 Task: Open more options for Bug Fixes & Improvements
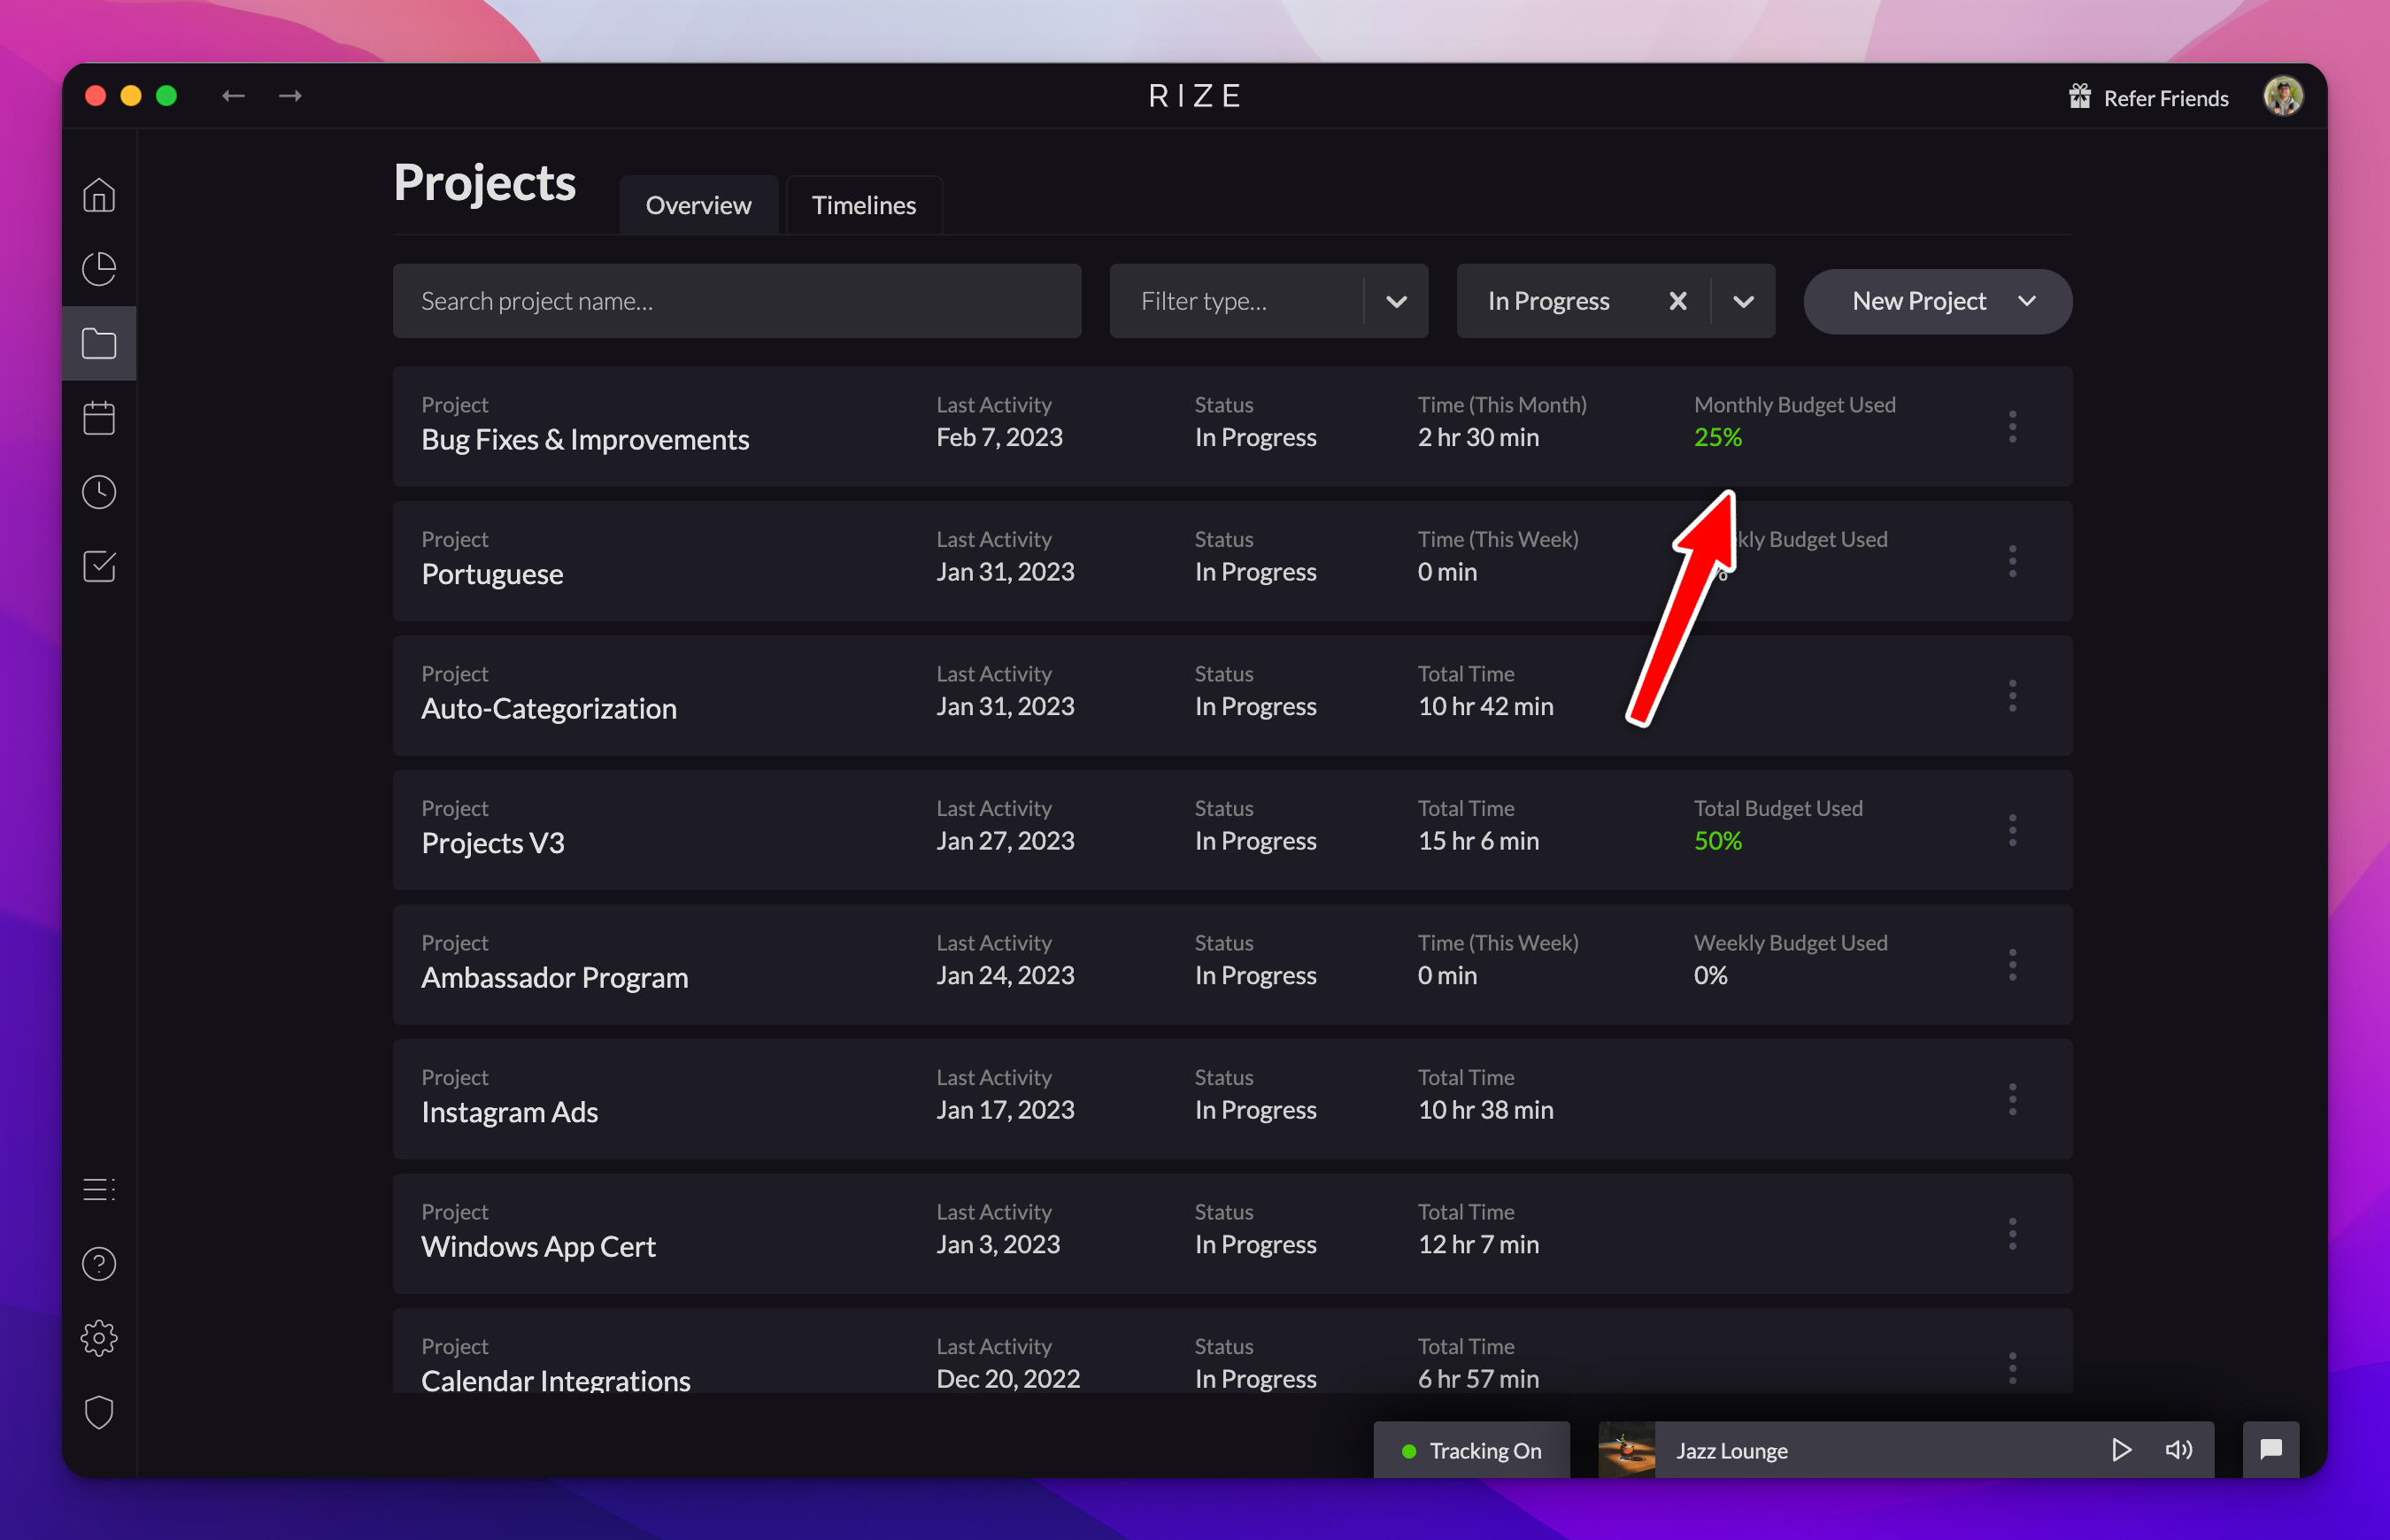click(x=2012, y=427)
